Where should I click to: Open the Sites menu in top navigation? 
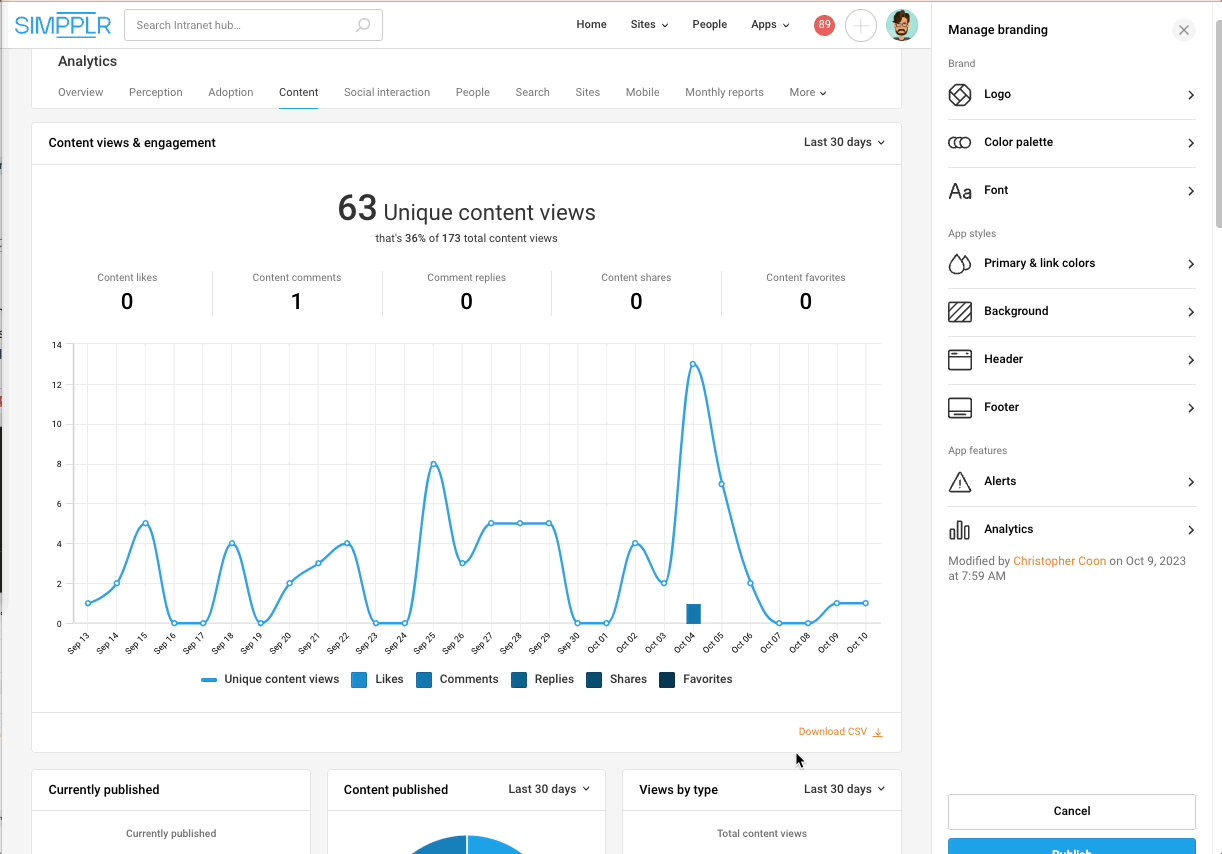click(649, 25)
